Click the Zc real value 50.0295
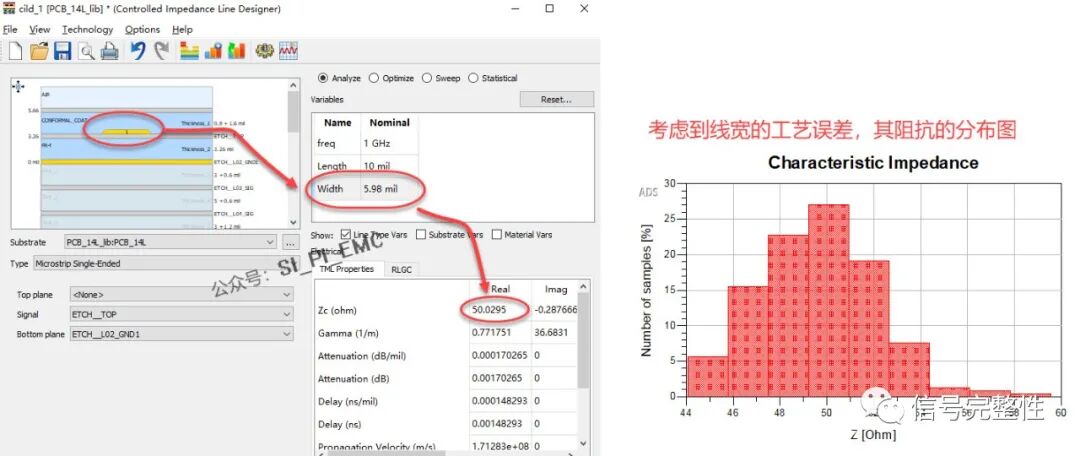The height and width of the screenshot is (456, 1080). click(x=489, y=310)
